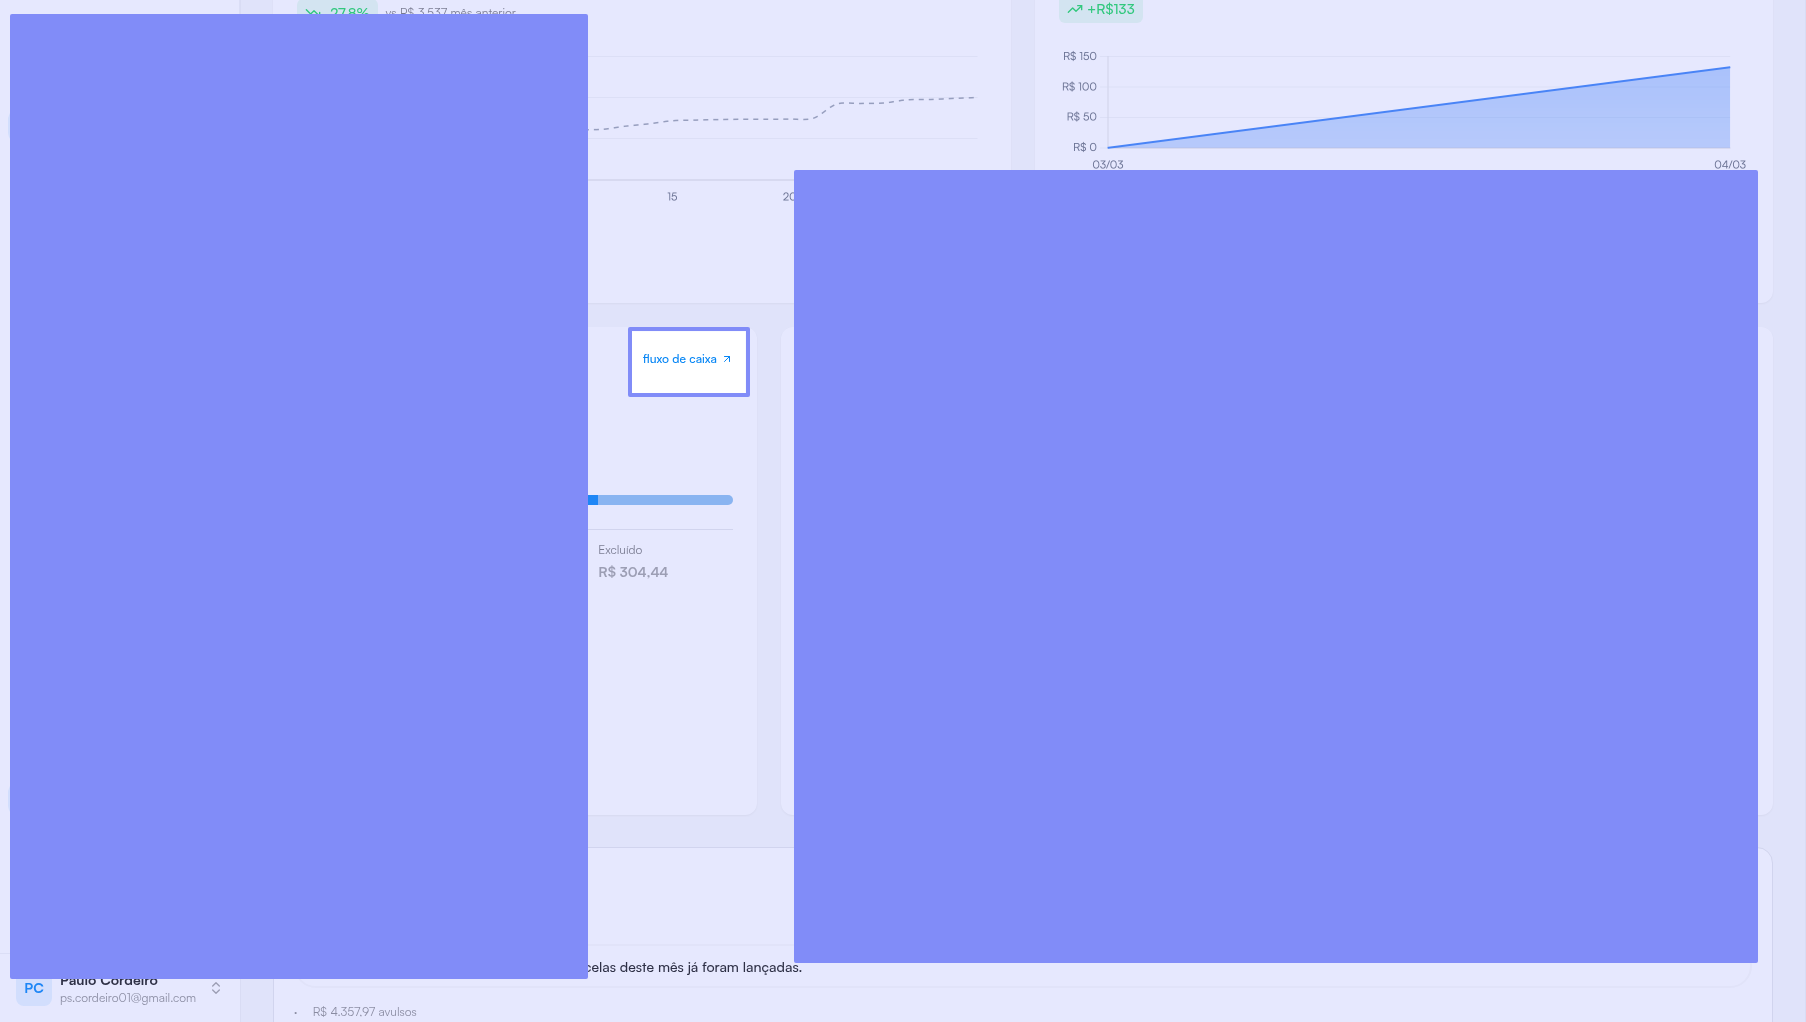Click the Excluído label
Image resolution: width=1806 pixels, height=1022 pixels.
tap(620, 550)
